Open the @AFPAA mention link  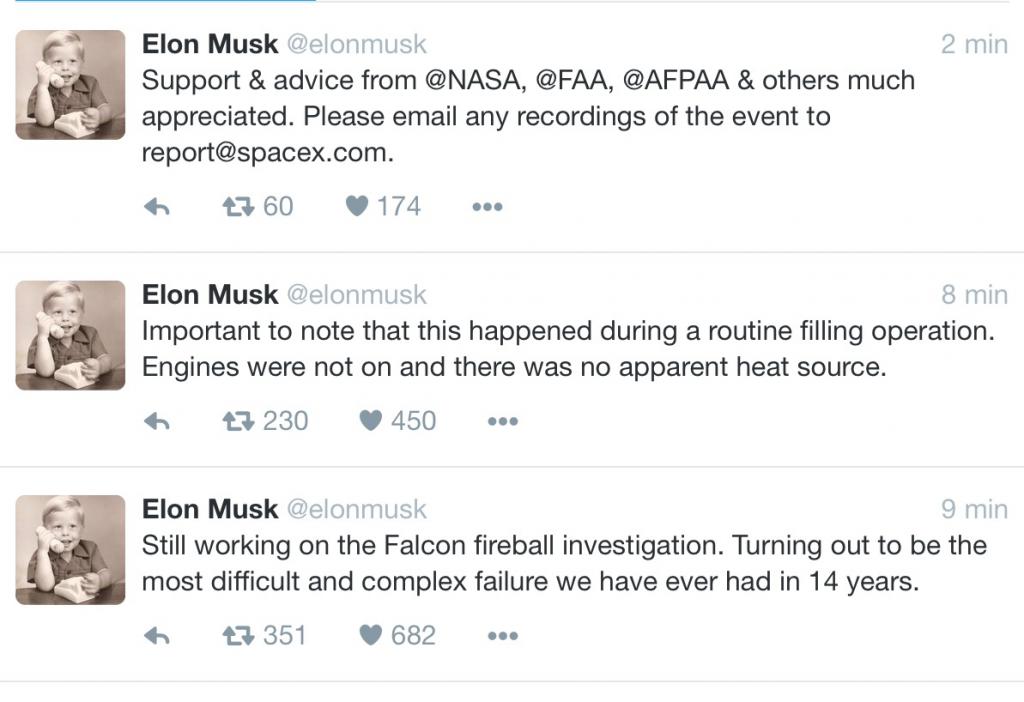676,80
